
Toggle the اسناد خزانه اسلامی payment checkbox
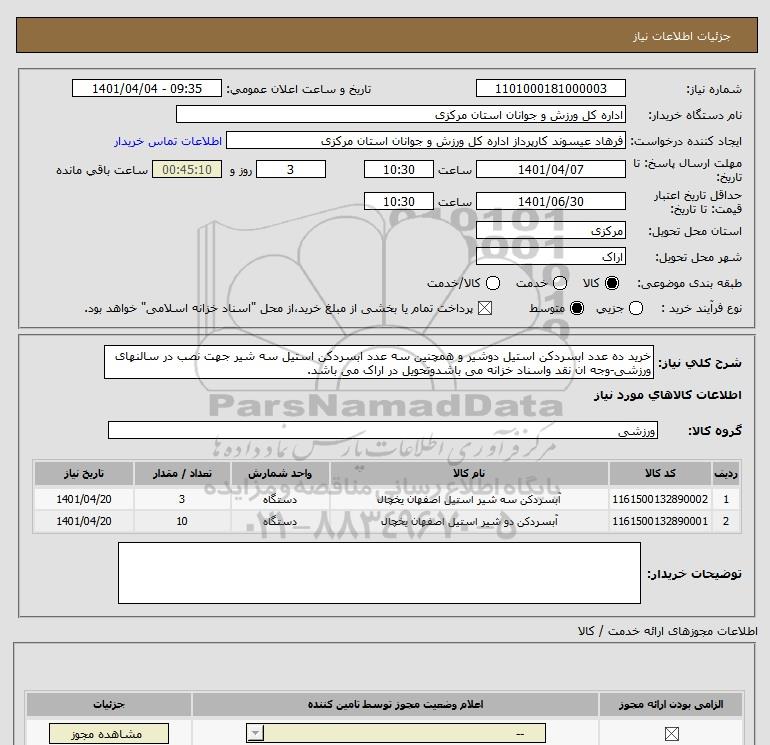point(485,308)
